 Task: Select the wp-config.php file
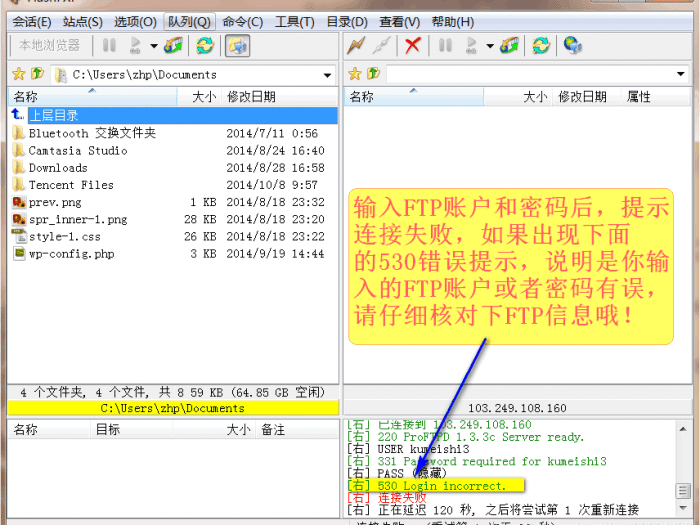71,254
